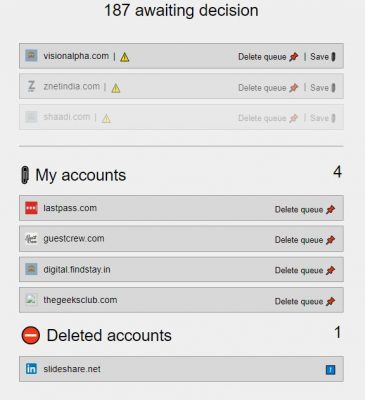This screenshot has height=400, width=365.
Task: Click the paperclip icon next to My accounts
Action: (x=25, y=175)
